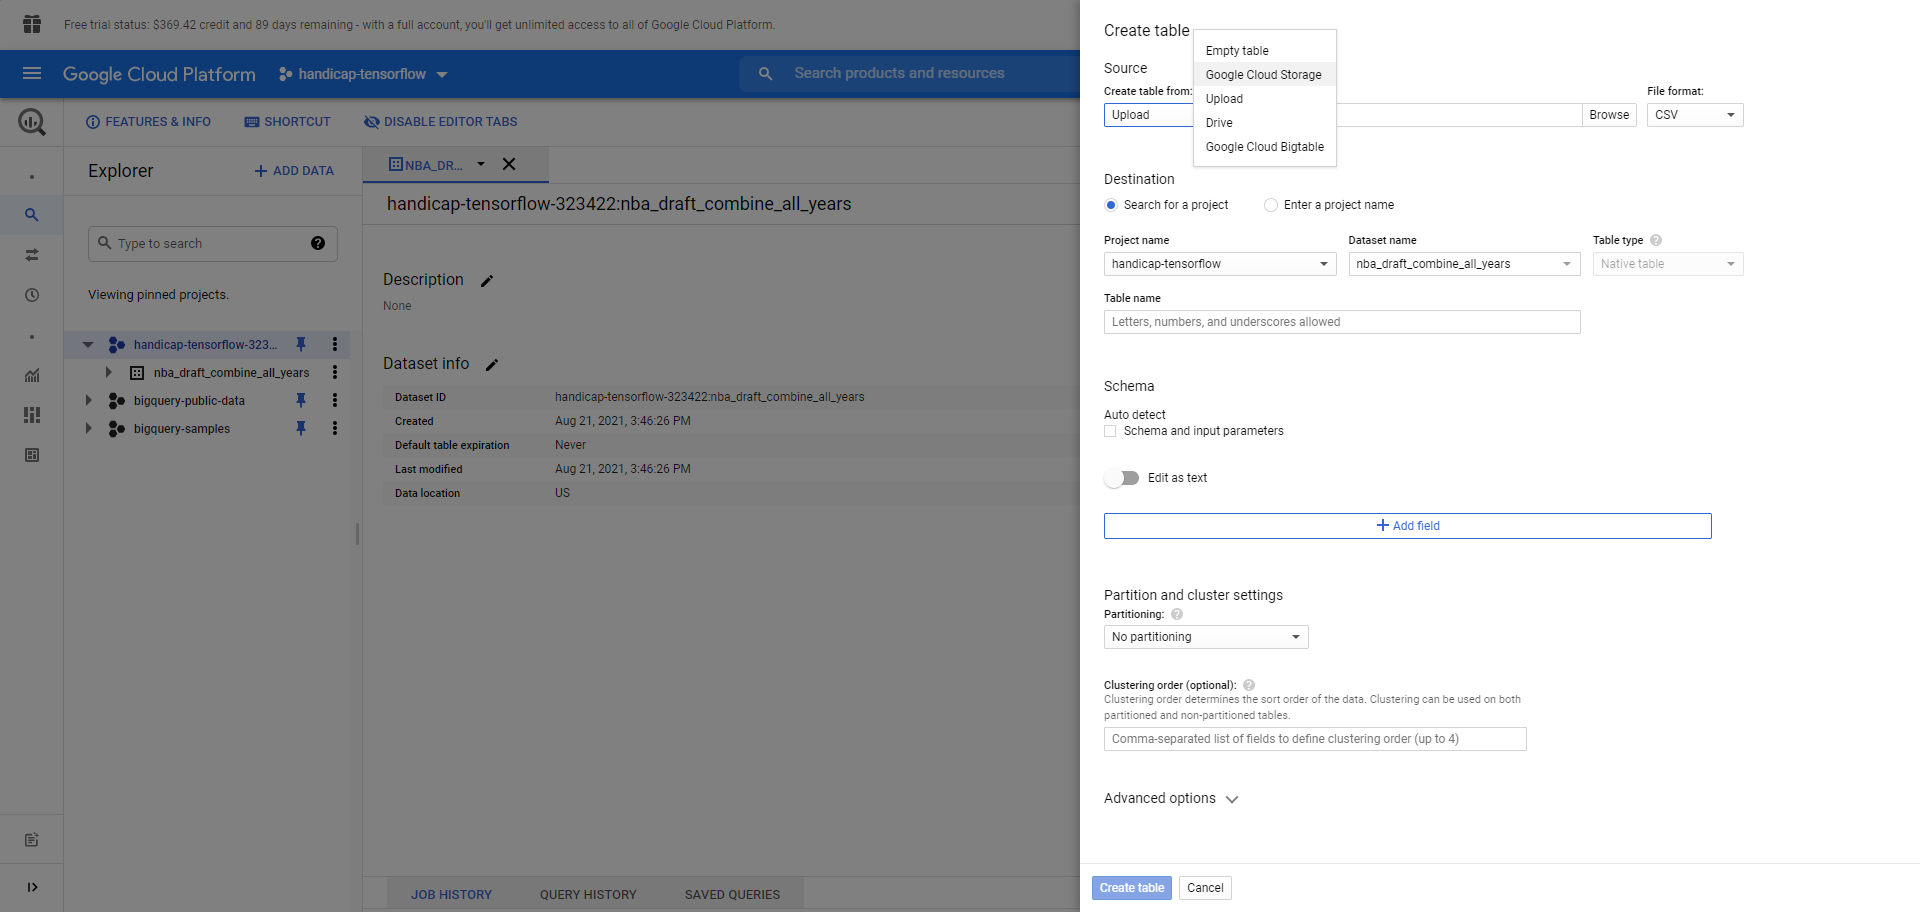Choose 'Drive' as table source
The height and width of the screenshot is (912, 1920).
(1265, 123)
